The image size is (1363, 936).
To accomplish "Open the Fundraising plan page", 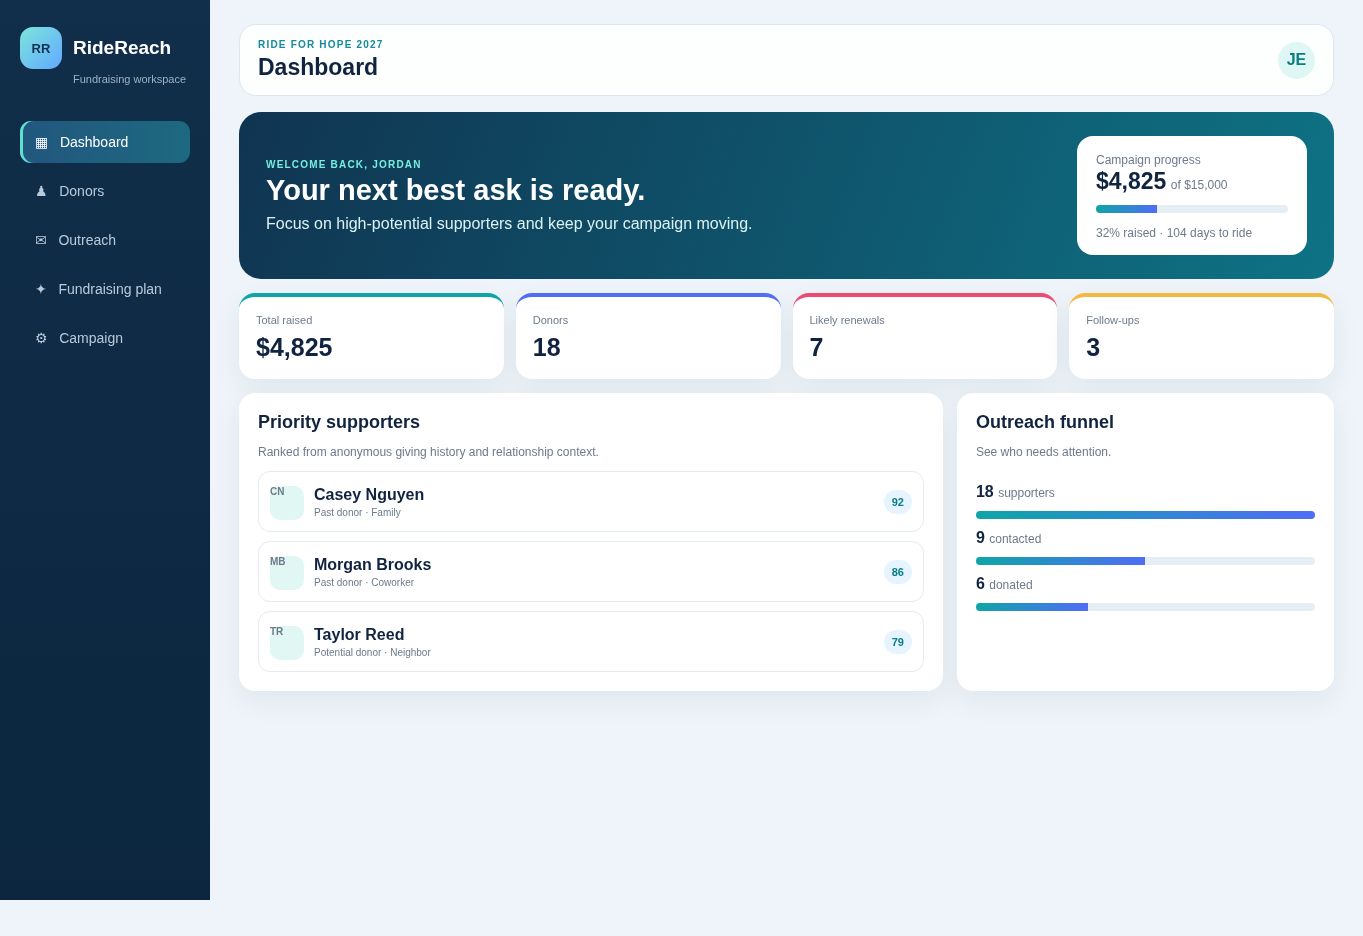I will 105,289.
